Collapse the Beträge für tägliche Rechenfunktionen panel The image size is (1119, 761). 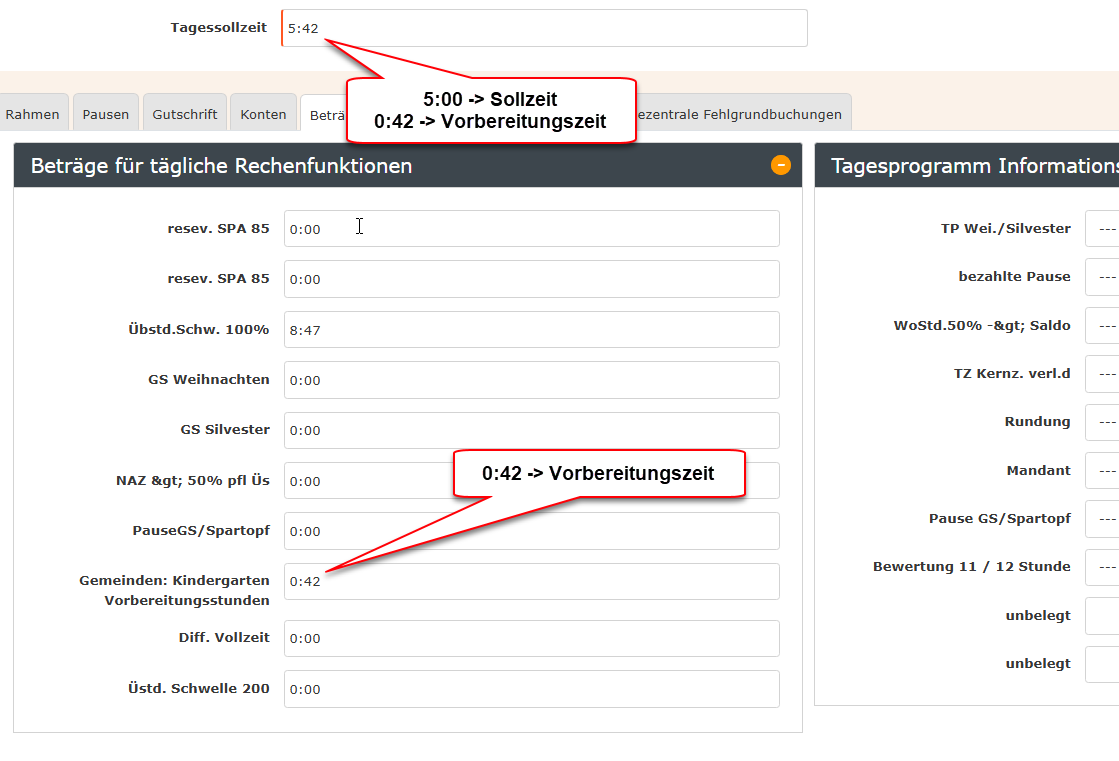(x=780, y=165)
